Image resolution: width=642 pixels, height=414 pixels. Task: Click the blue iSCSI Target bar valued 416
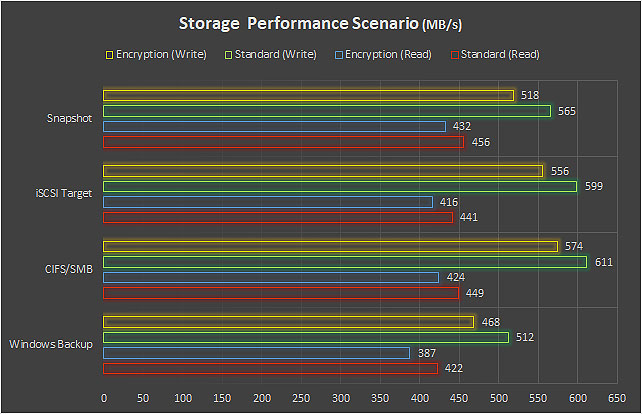268,202
